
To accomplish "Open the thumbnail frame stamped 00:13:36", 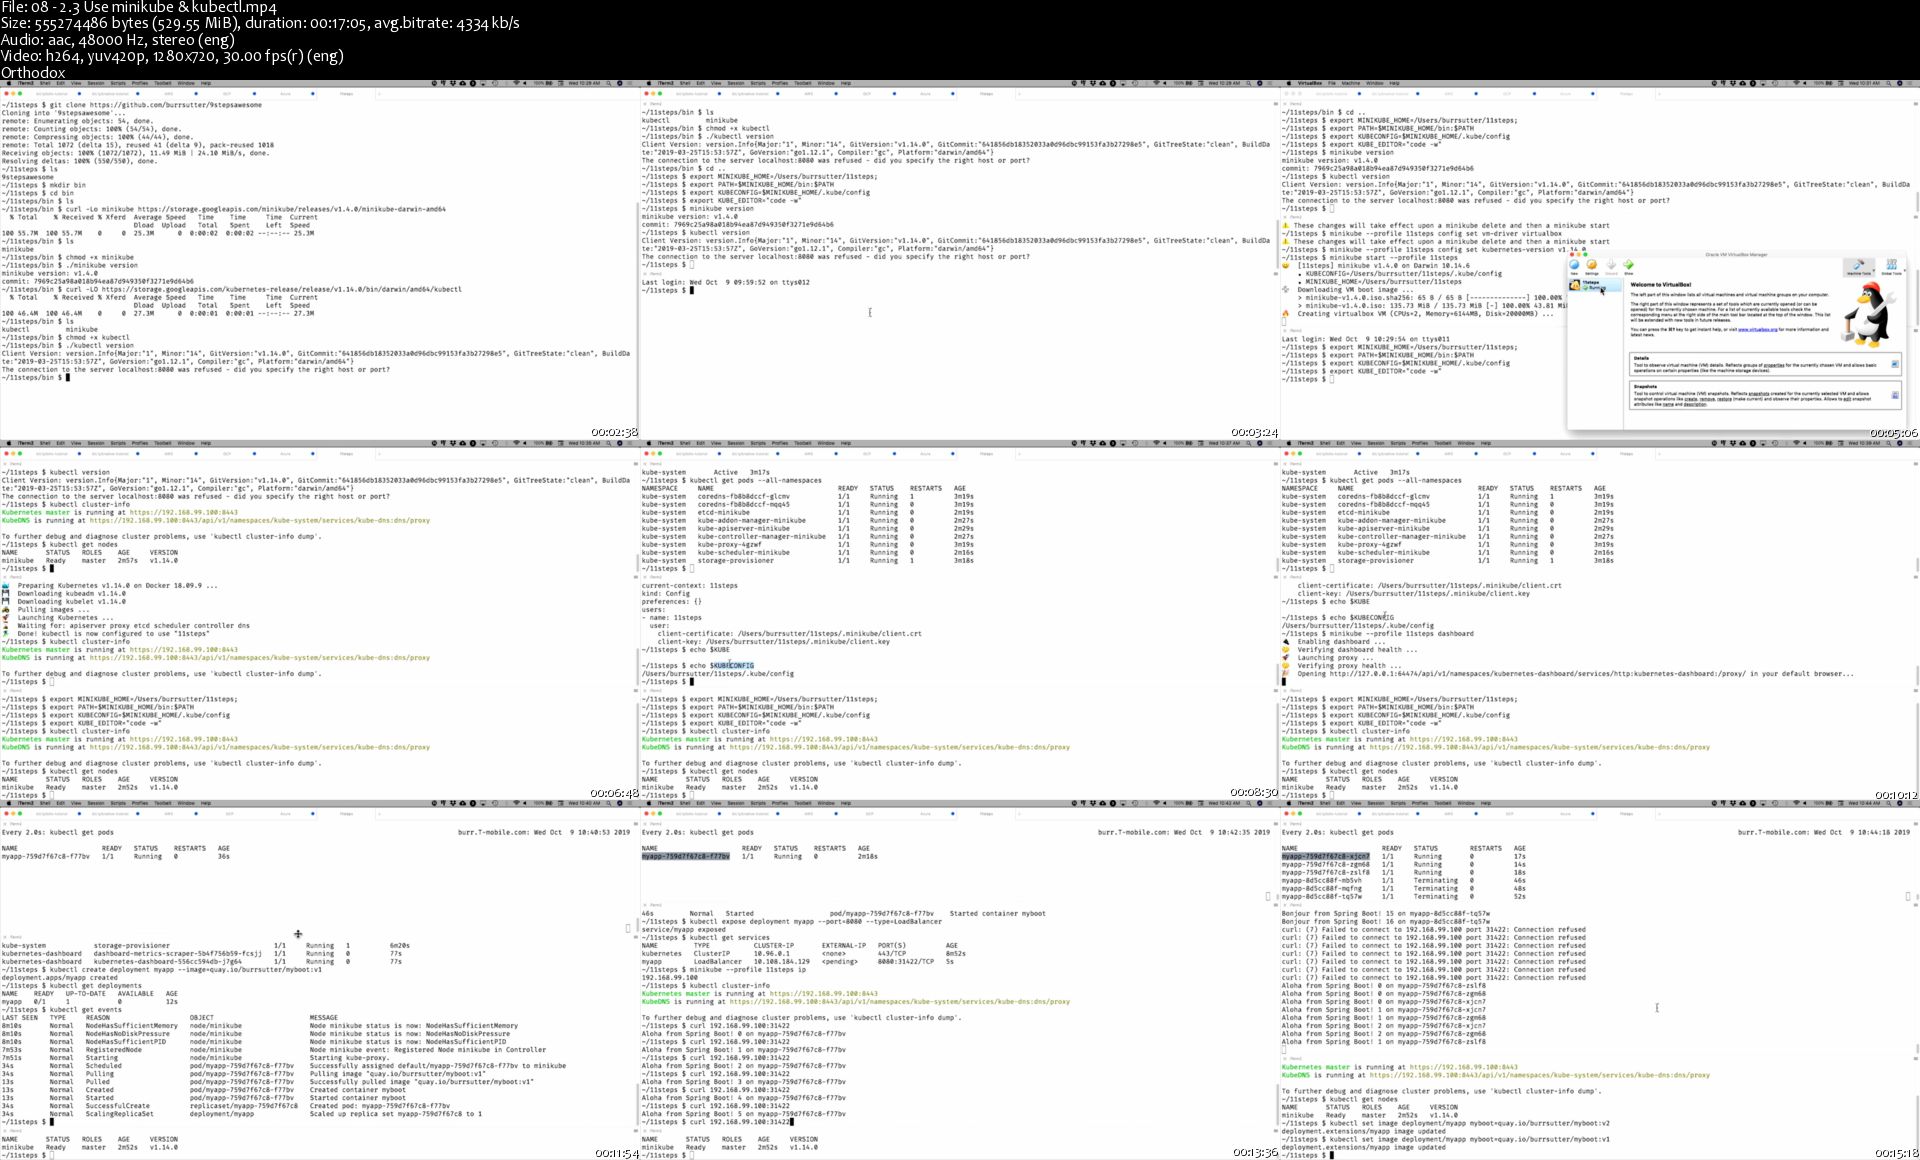I will click(959, 980).
